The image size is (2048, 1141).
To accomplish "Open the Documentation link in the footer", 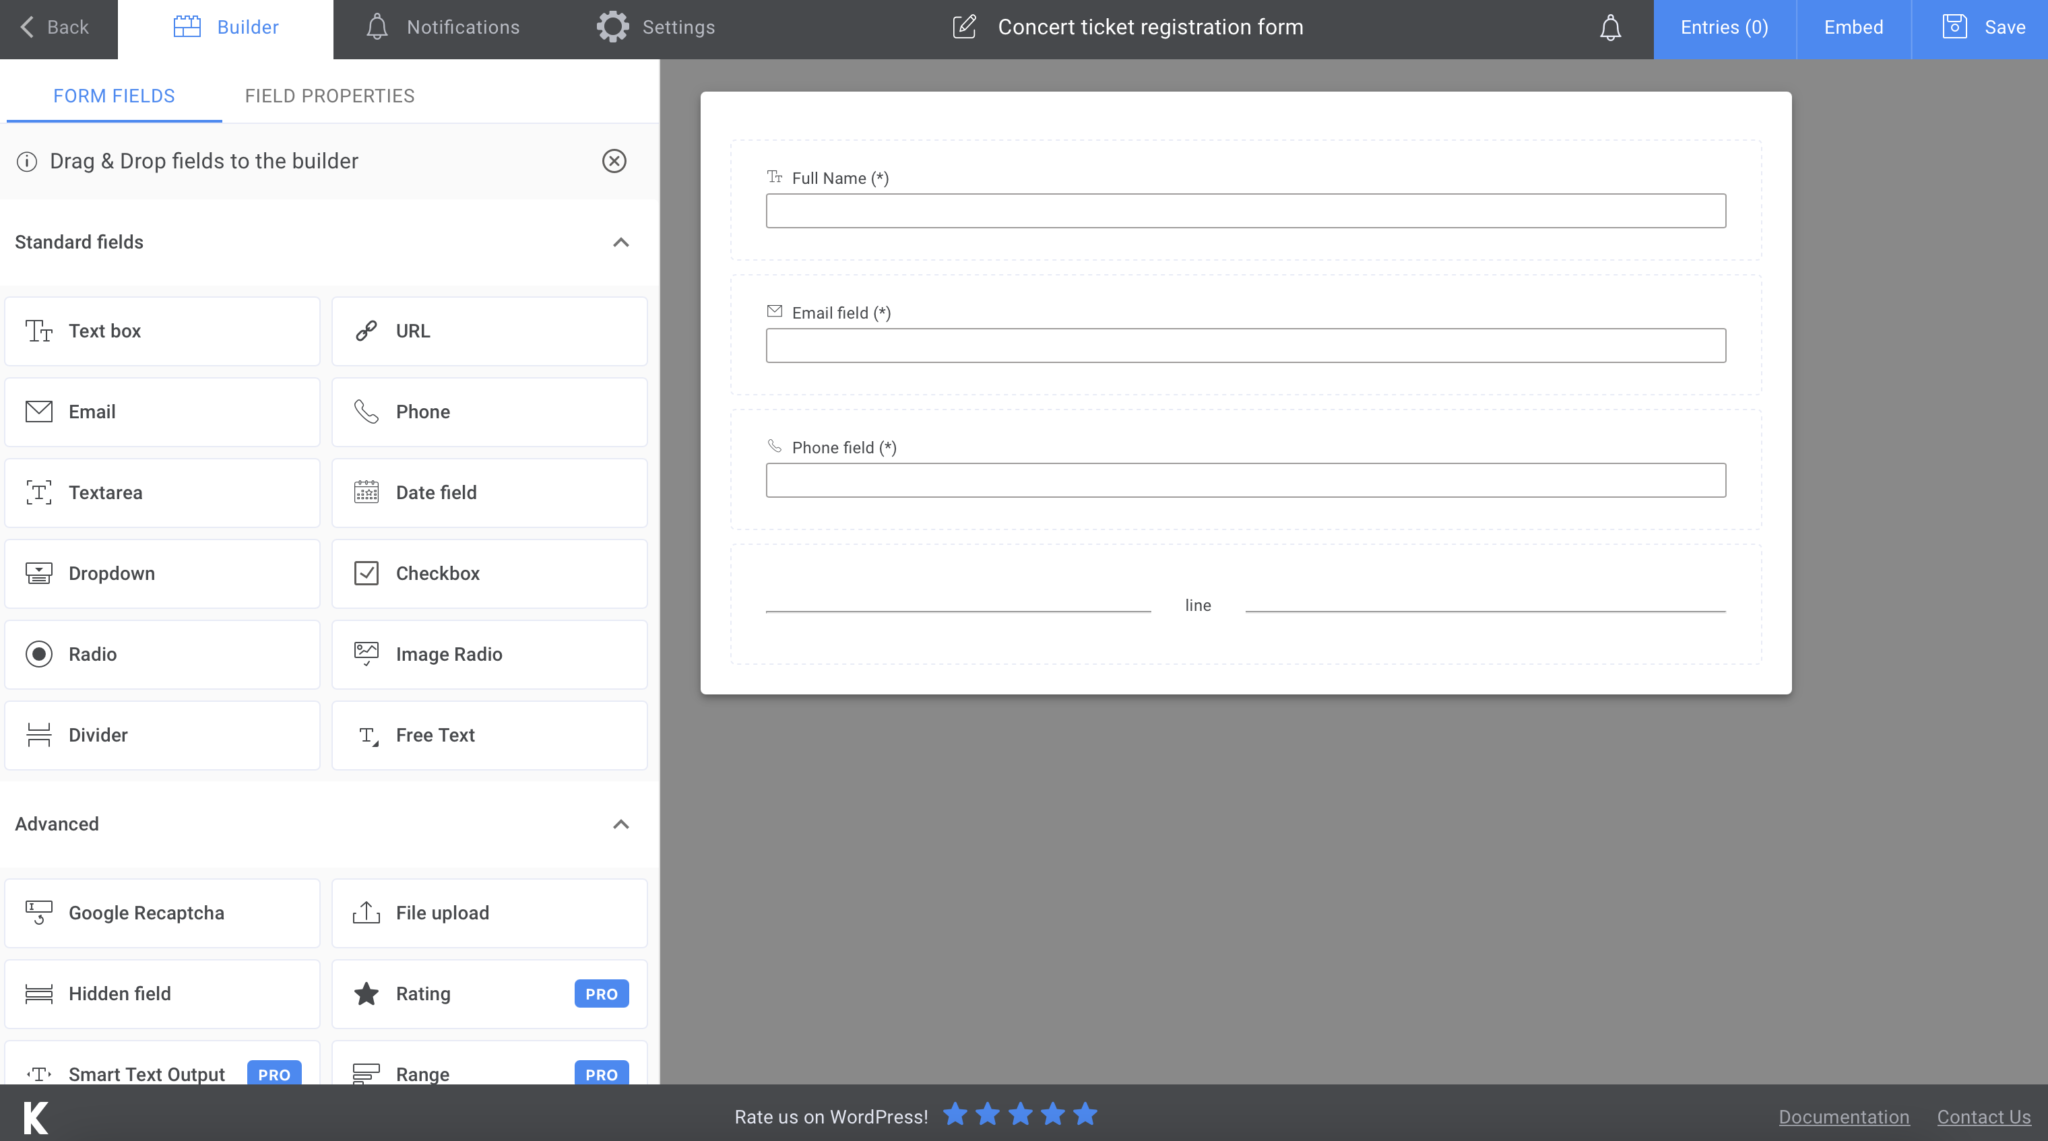I will (x=1843, y=1117).
